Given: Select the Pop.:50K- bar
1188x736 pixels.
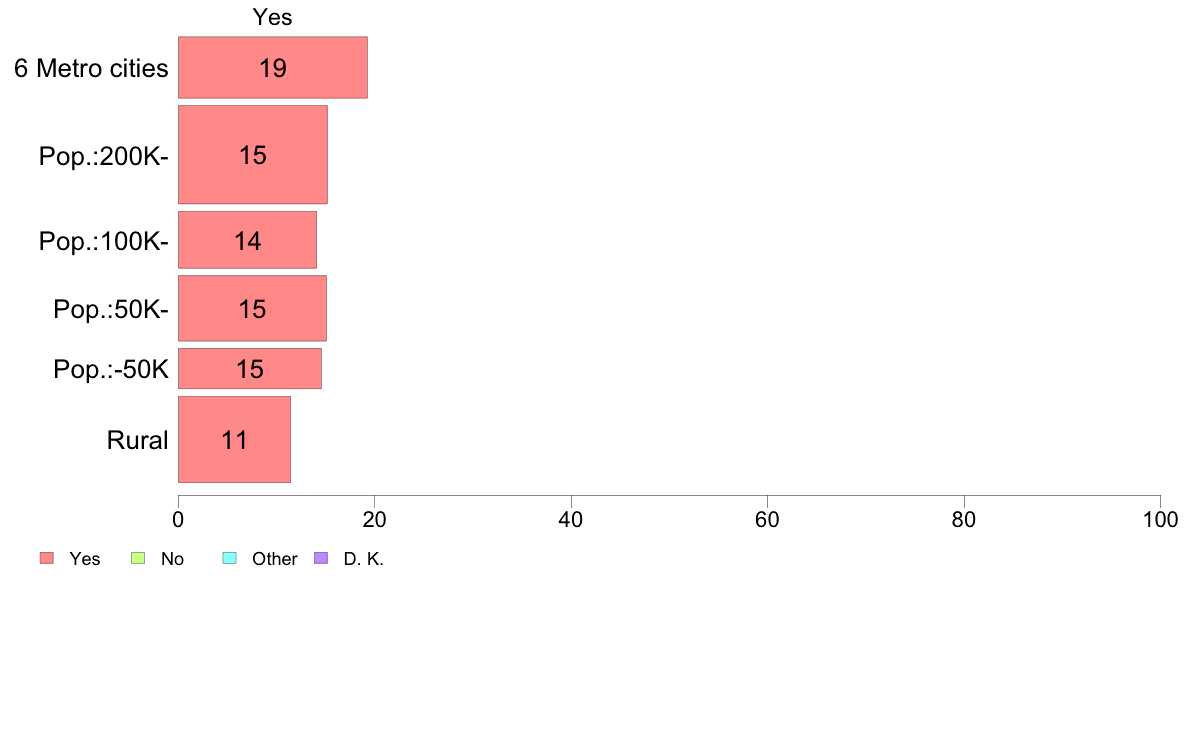Looking at the screenshot, I should 252,308.
